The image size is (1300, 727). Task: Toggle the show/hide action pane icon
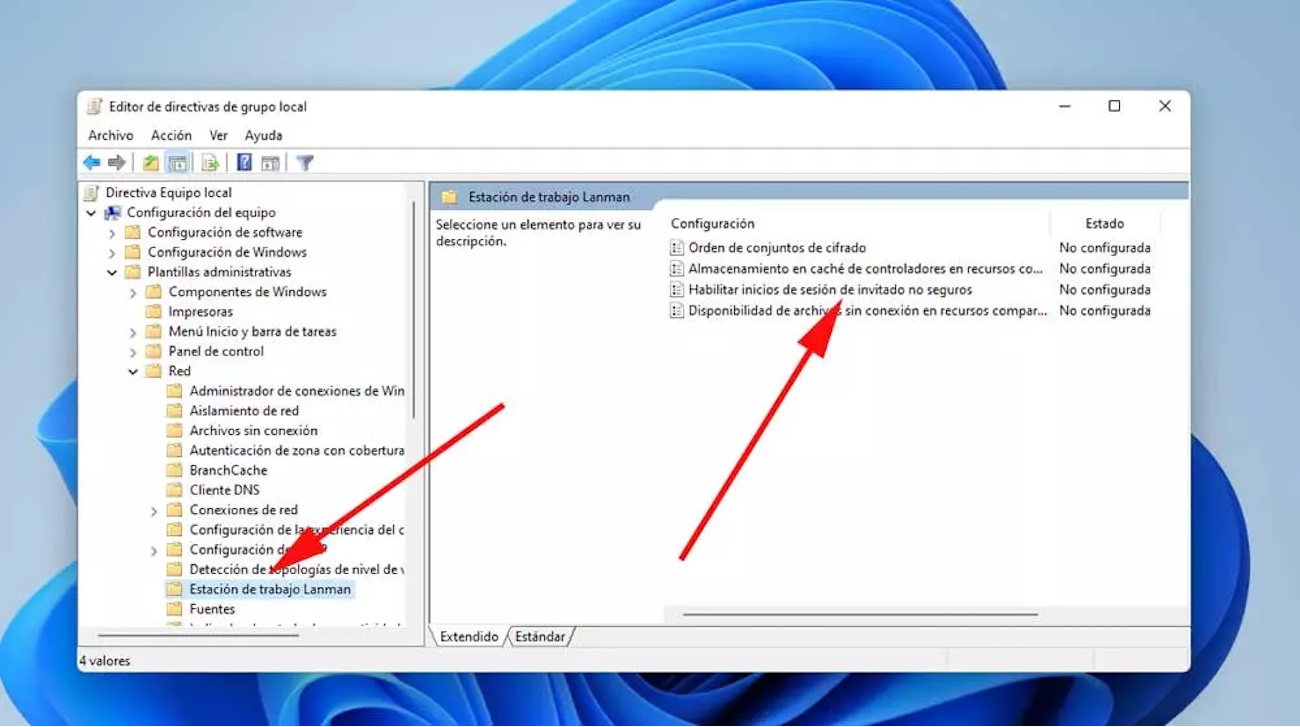click(x=270, y=162)
